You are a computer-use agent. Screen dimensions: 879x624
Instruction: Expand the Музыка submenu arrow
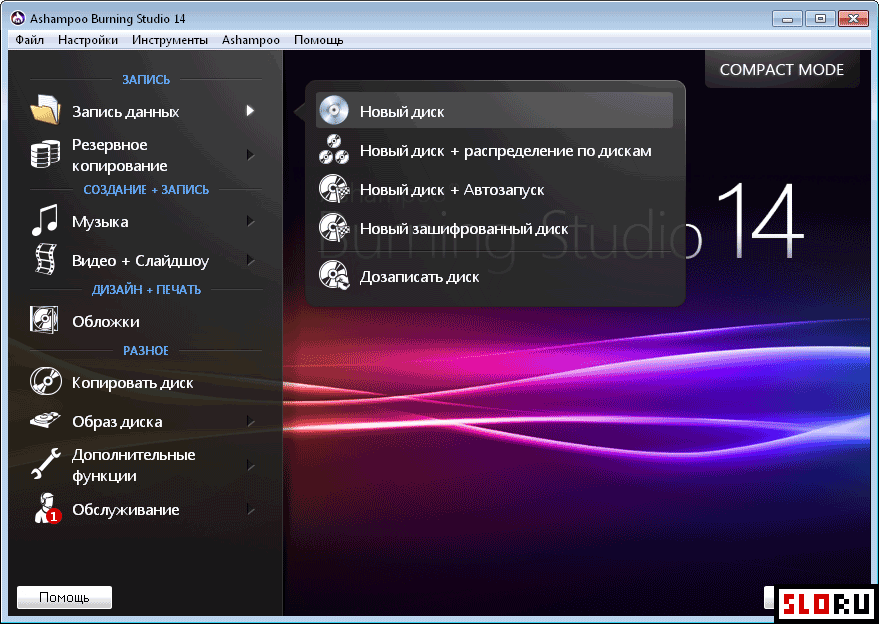(250, 221)
